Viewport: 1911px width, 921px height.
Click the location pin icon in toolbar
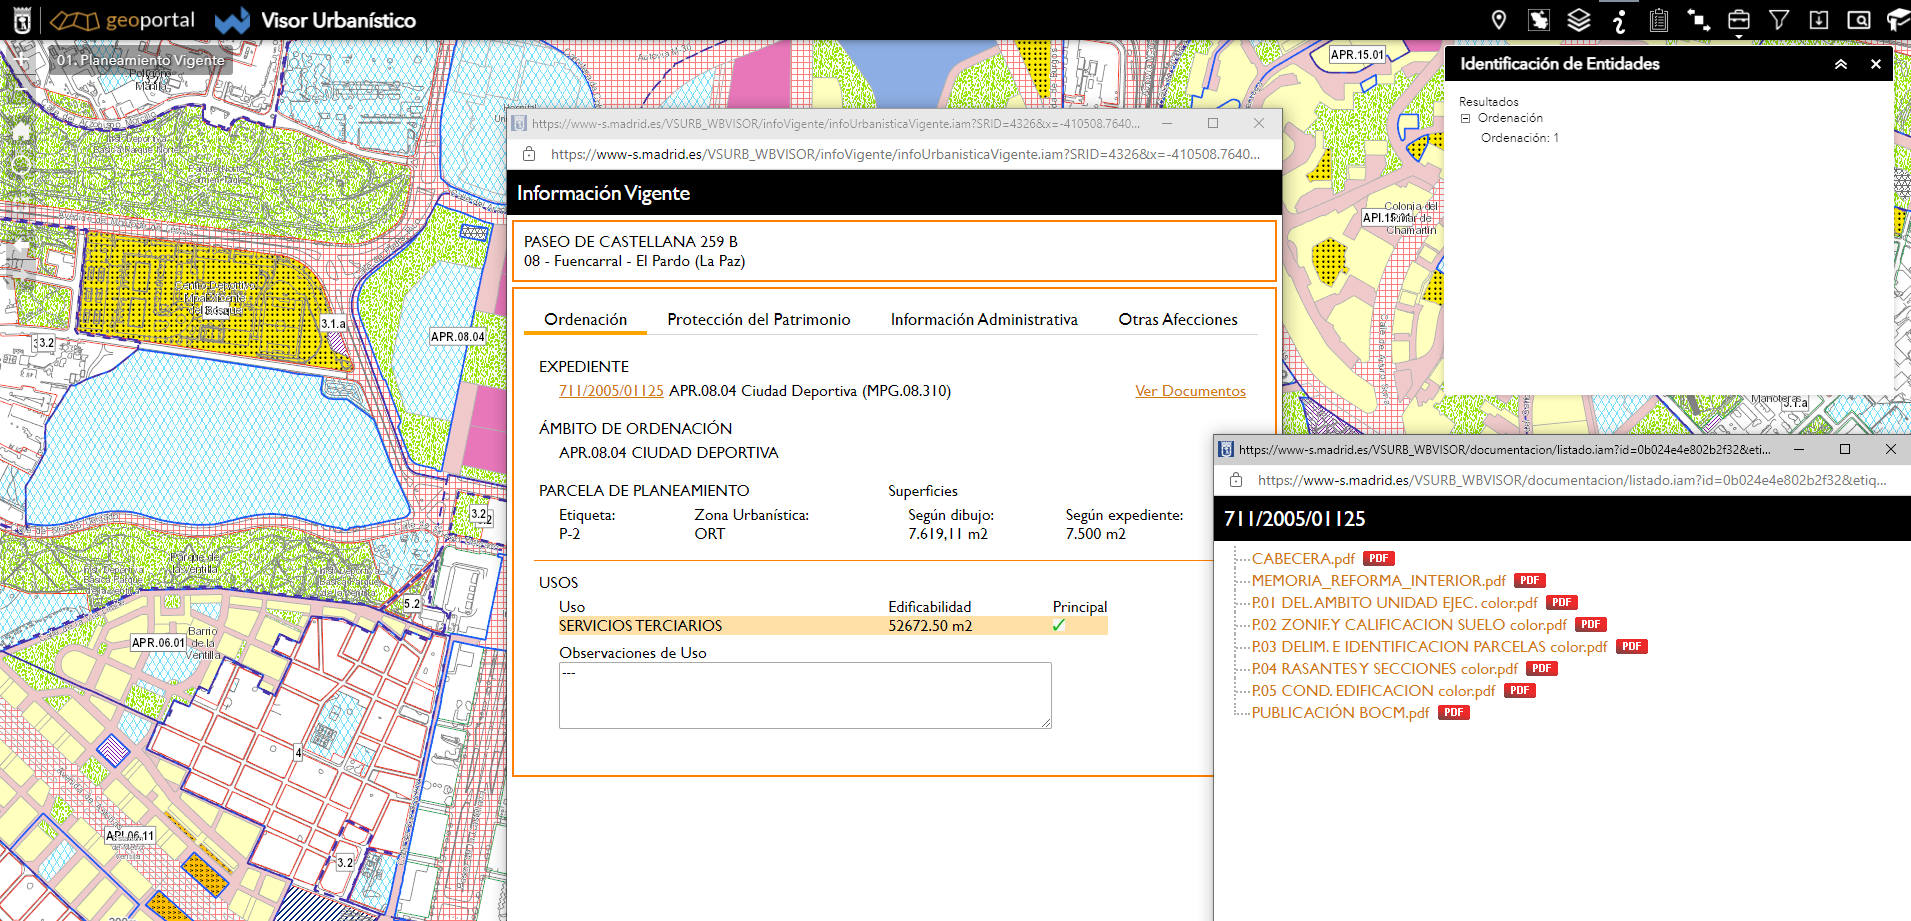[1498, 20]
